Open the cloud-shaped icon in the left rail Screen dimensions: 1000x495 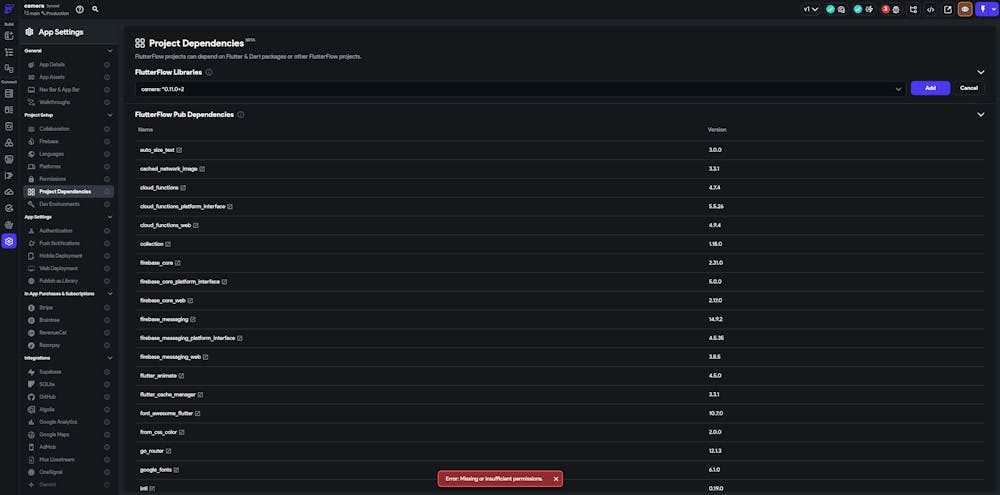tap(9, 192)
